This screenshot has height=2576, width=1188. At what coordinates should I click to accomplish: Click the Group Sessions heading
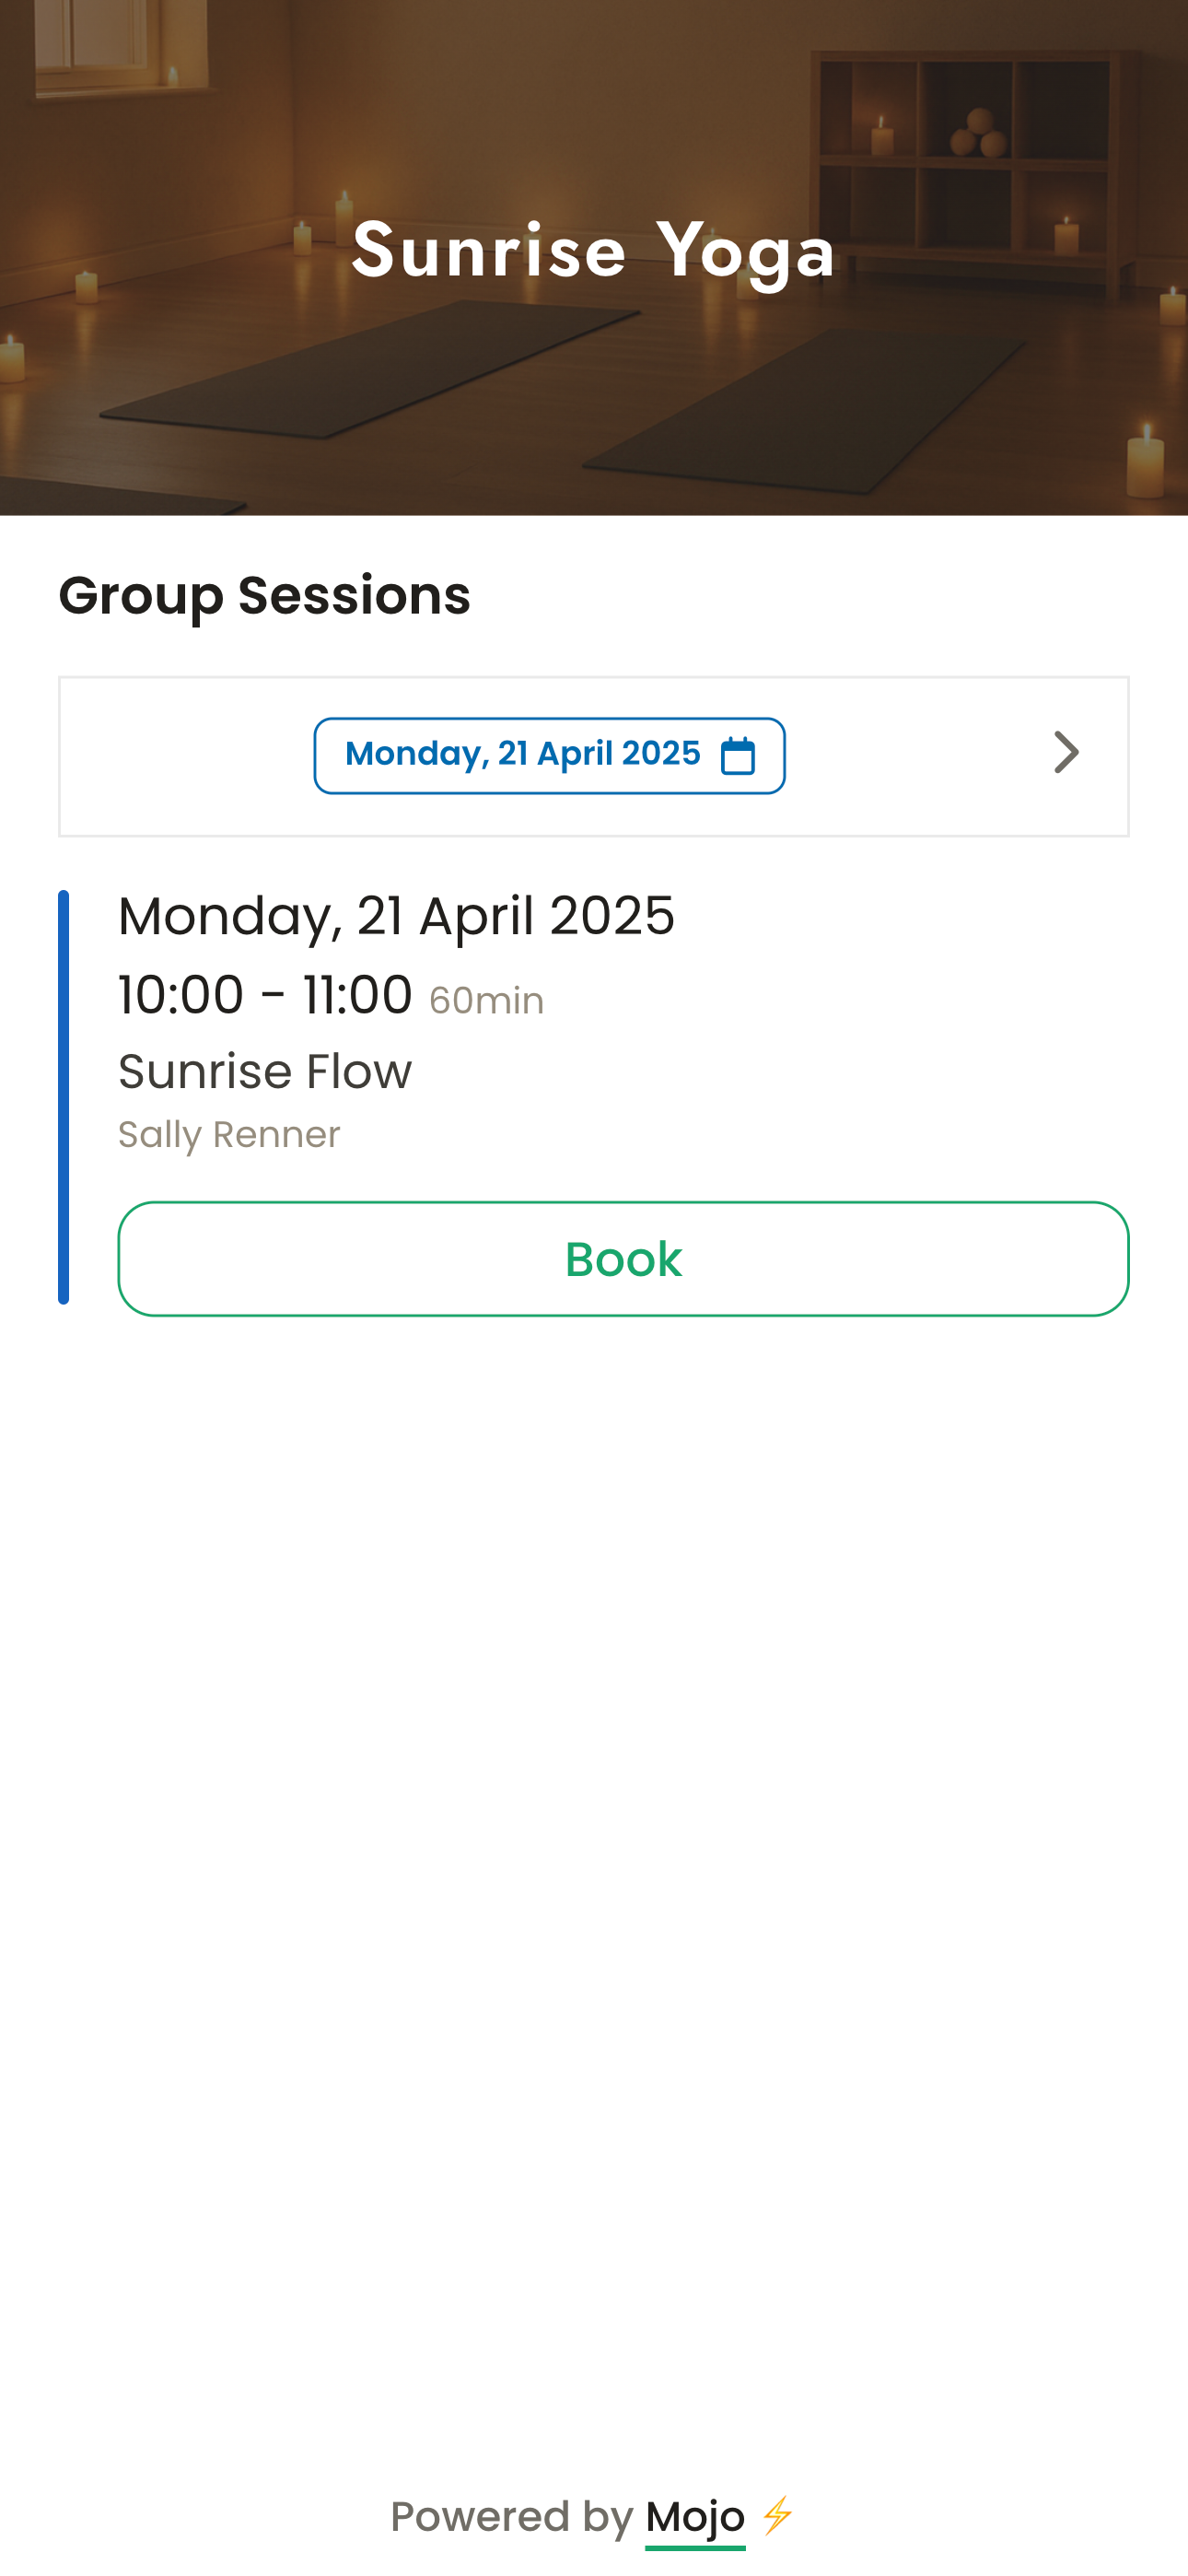tap(264, 596)
